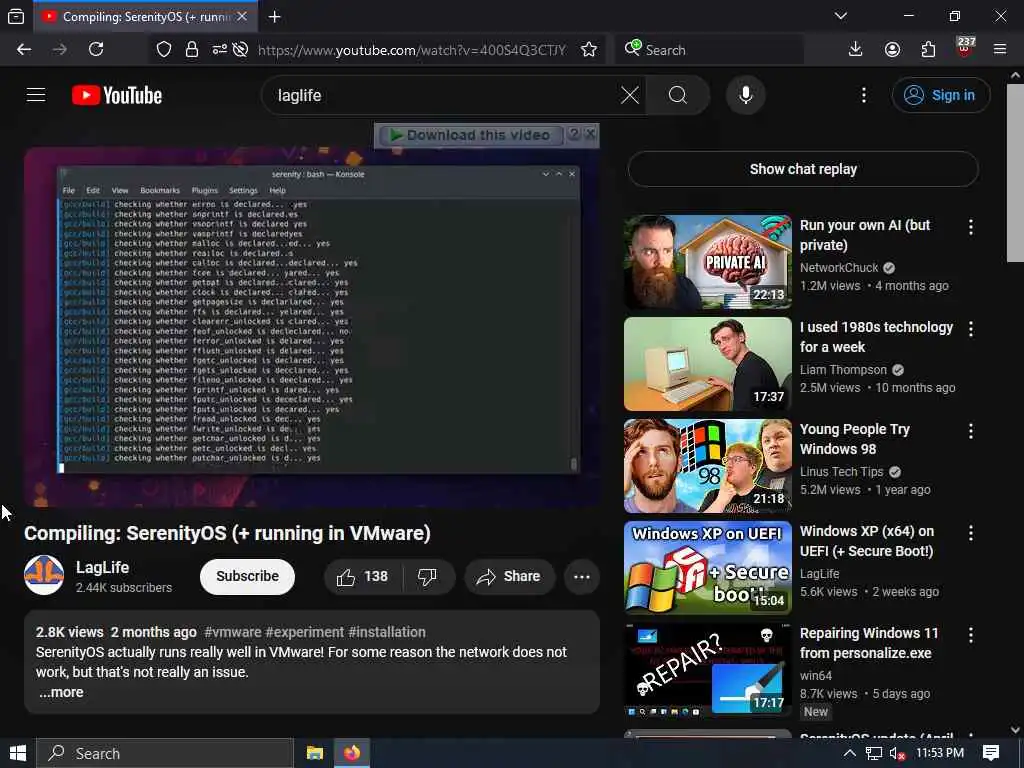Show hidden system tray icons
This screenshot has width=1024, height=768.
850,753
